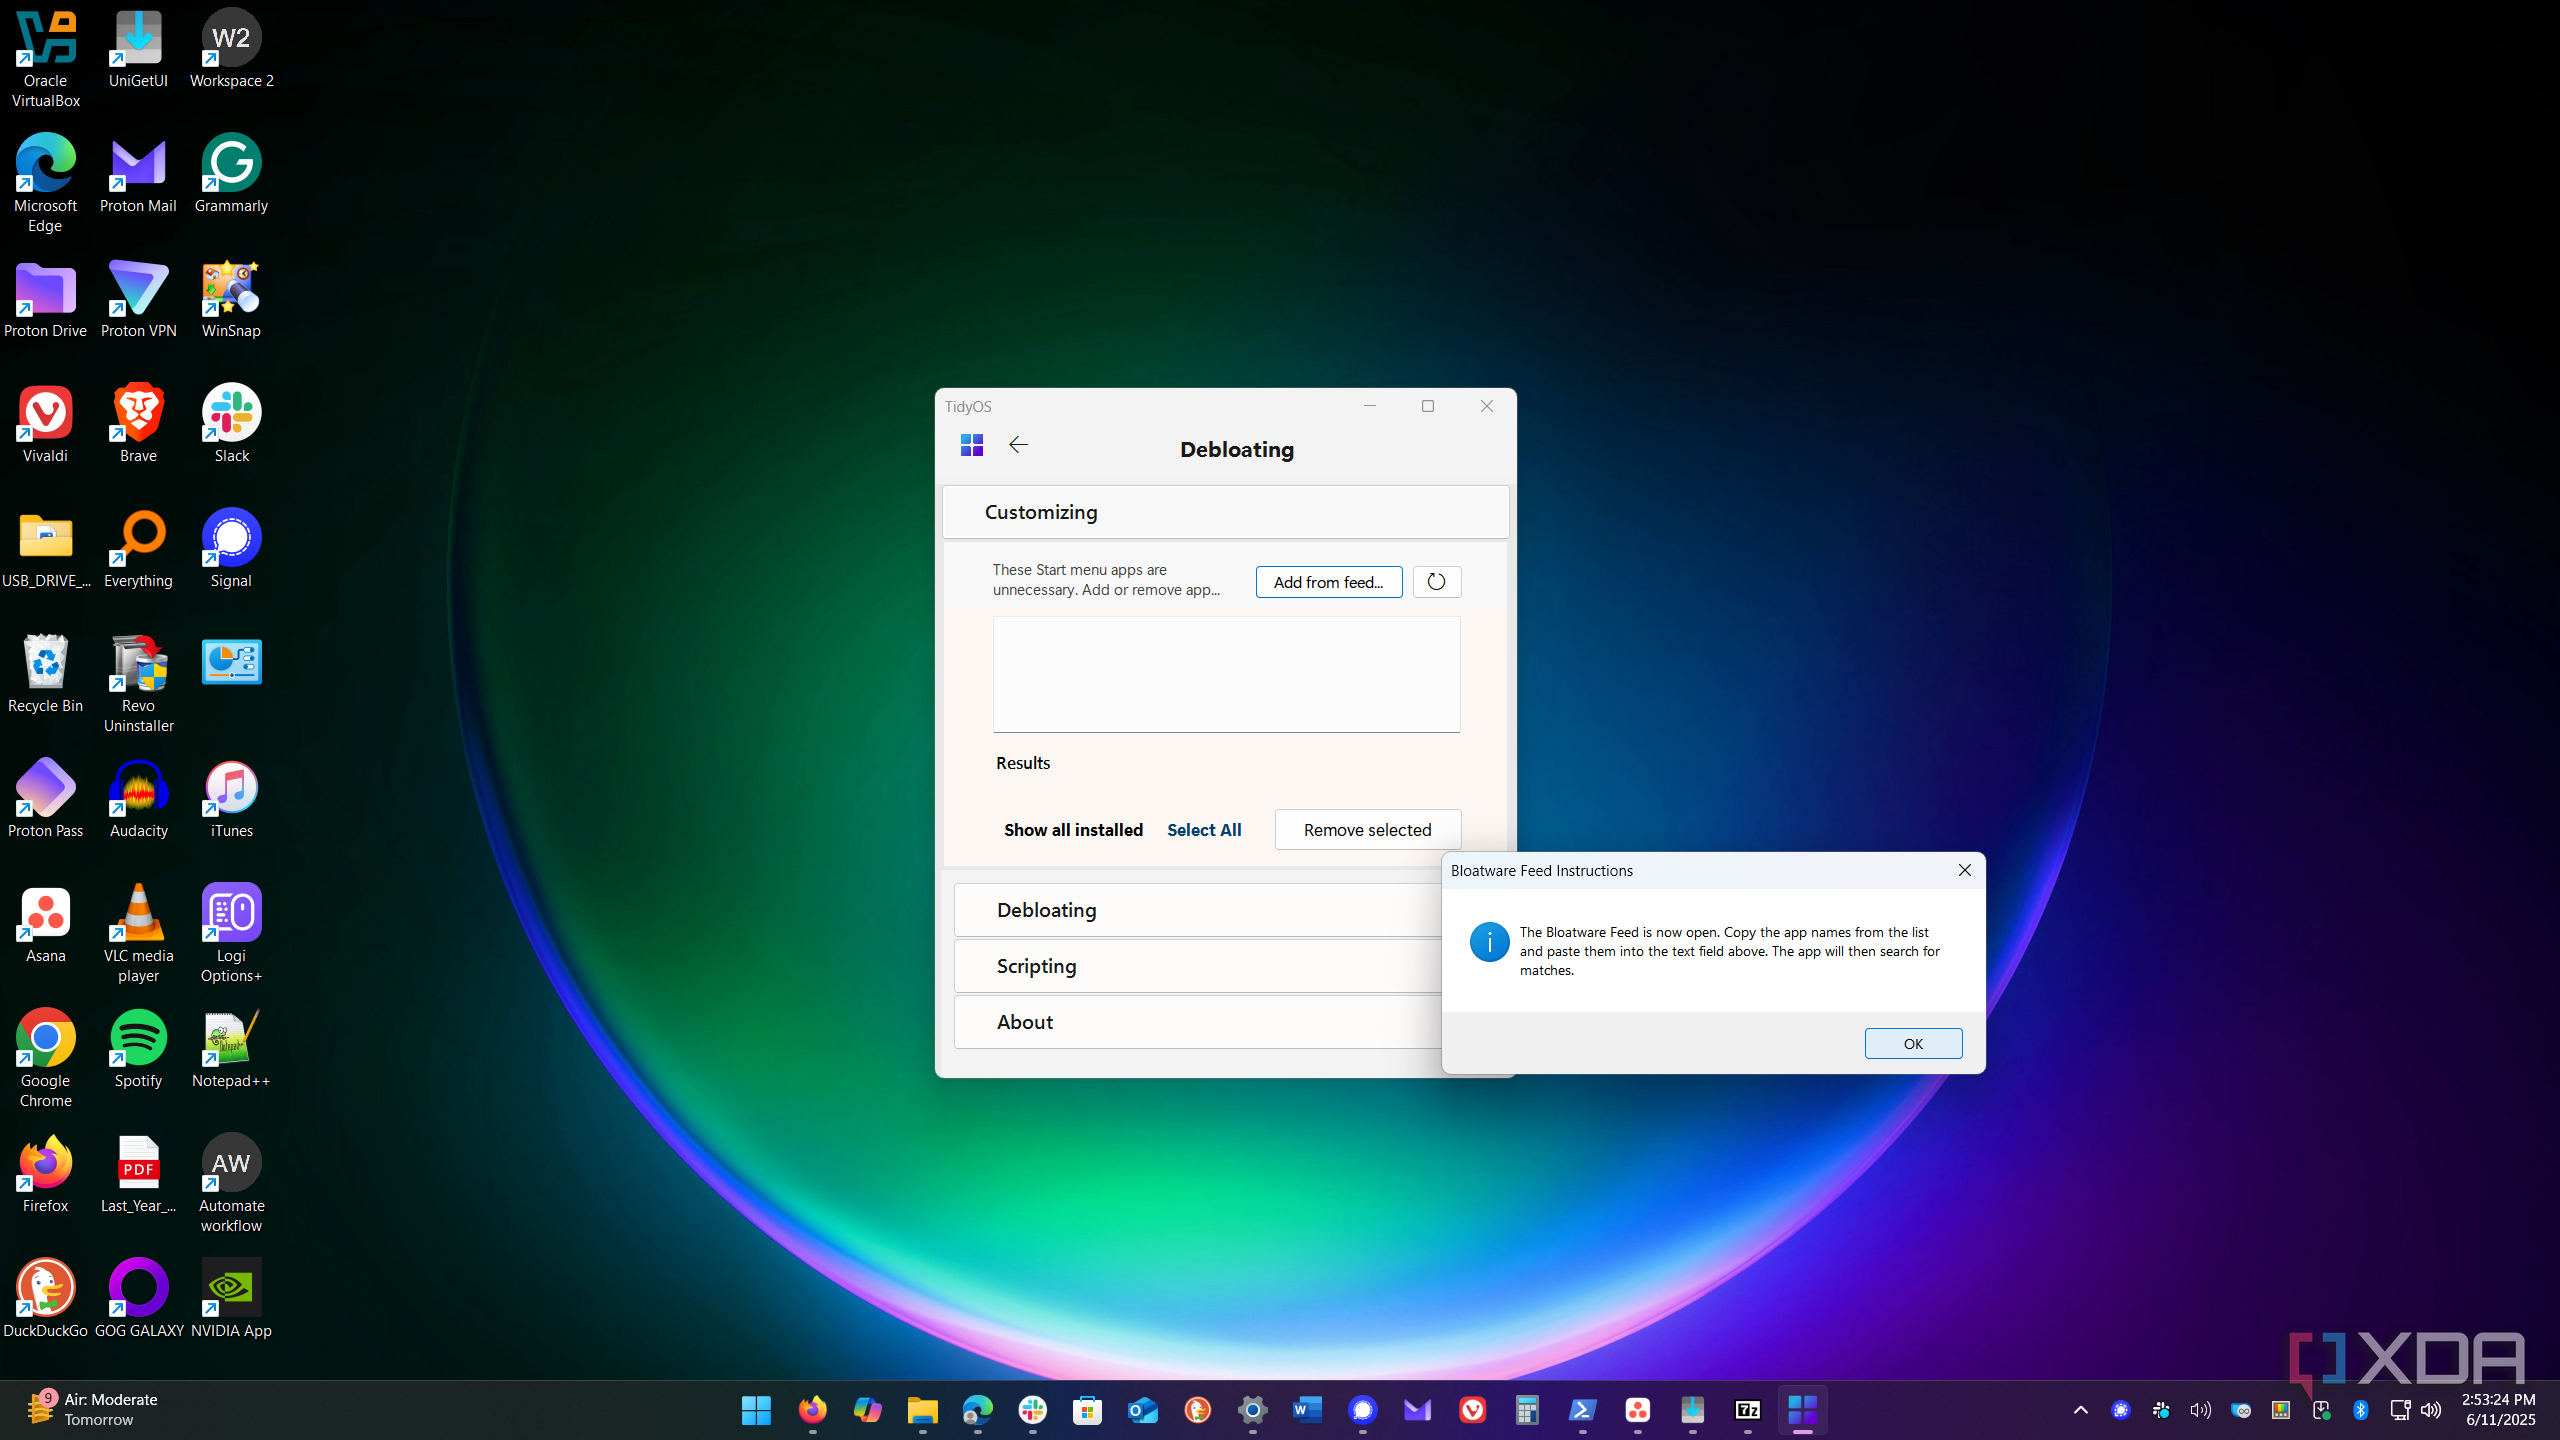2560x1440 pixels.
Task: Open 7-Zip from the taskbar
Action: pyautogui.click(x=1747, y=1410)
